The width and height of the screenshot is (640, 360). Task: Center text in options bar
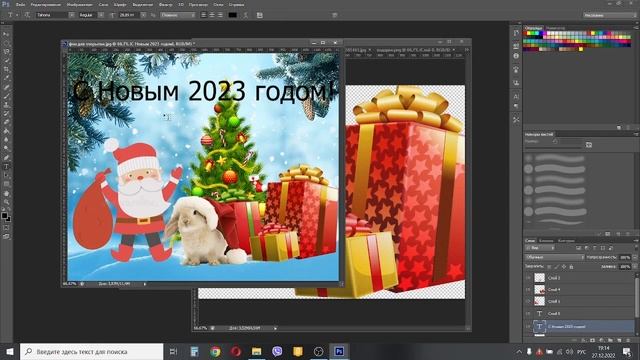[212, 15]
